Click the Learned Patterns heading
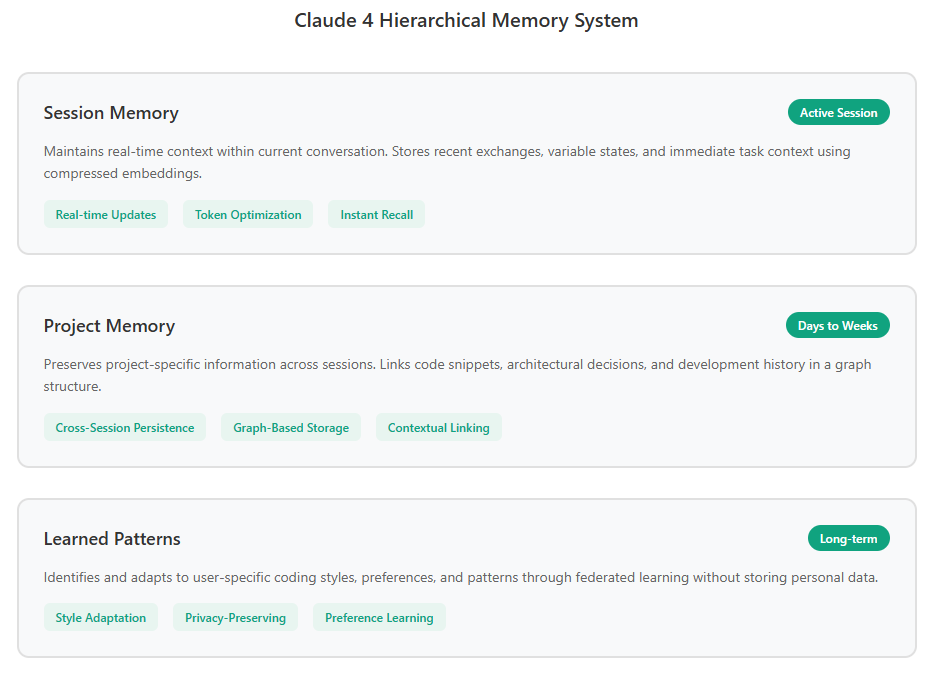937x677 pixels. [112, 539]
